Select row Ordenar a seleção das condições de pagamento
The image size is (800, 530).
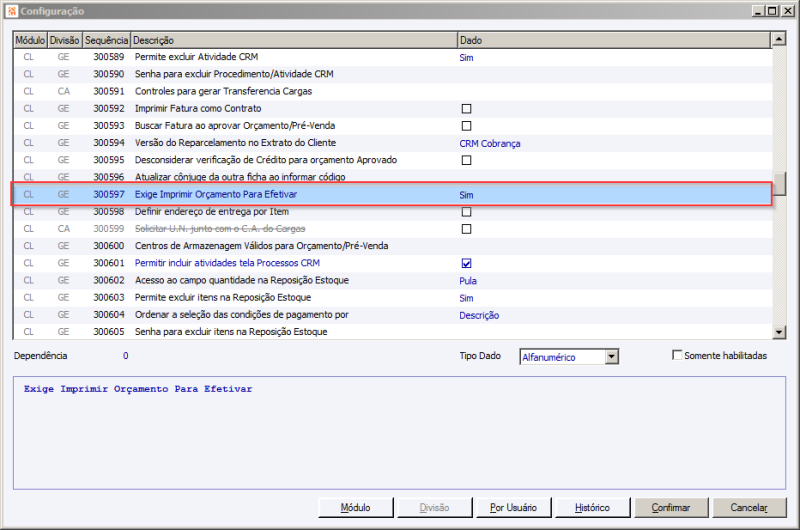click(x=392, y=315)
